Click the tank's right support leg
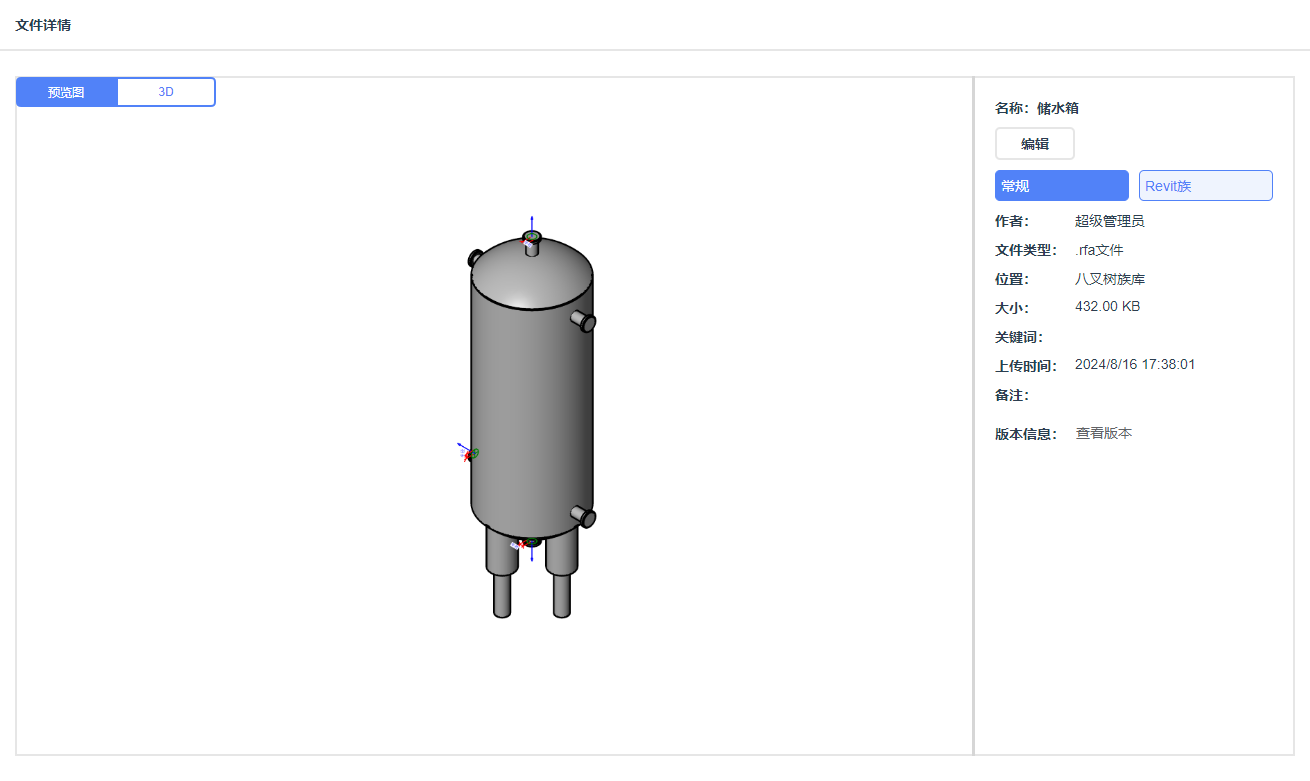 pyautogui.click(x=561, y=580)
